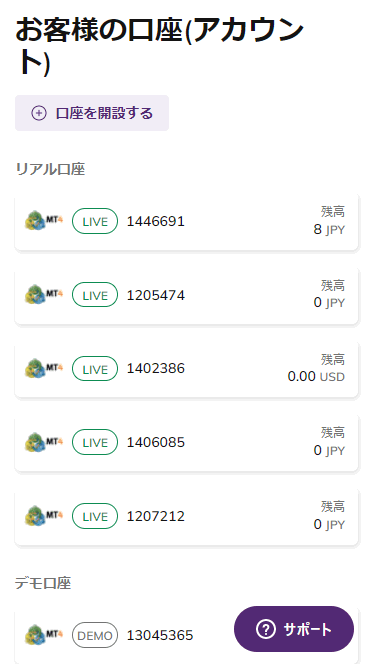Select the LIVE badge of account 1446691
Screen dimensions: 373x664
(x=95, y=221)
